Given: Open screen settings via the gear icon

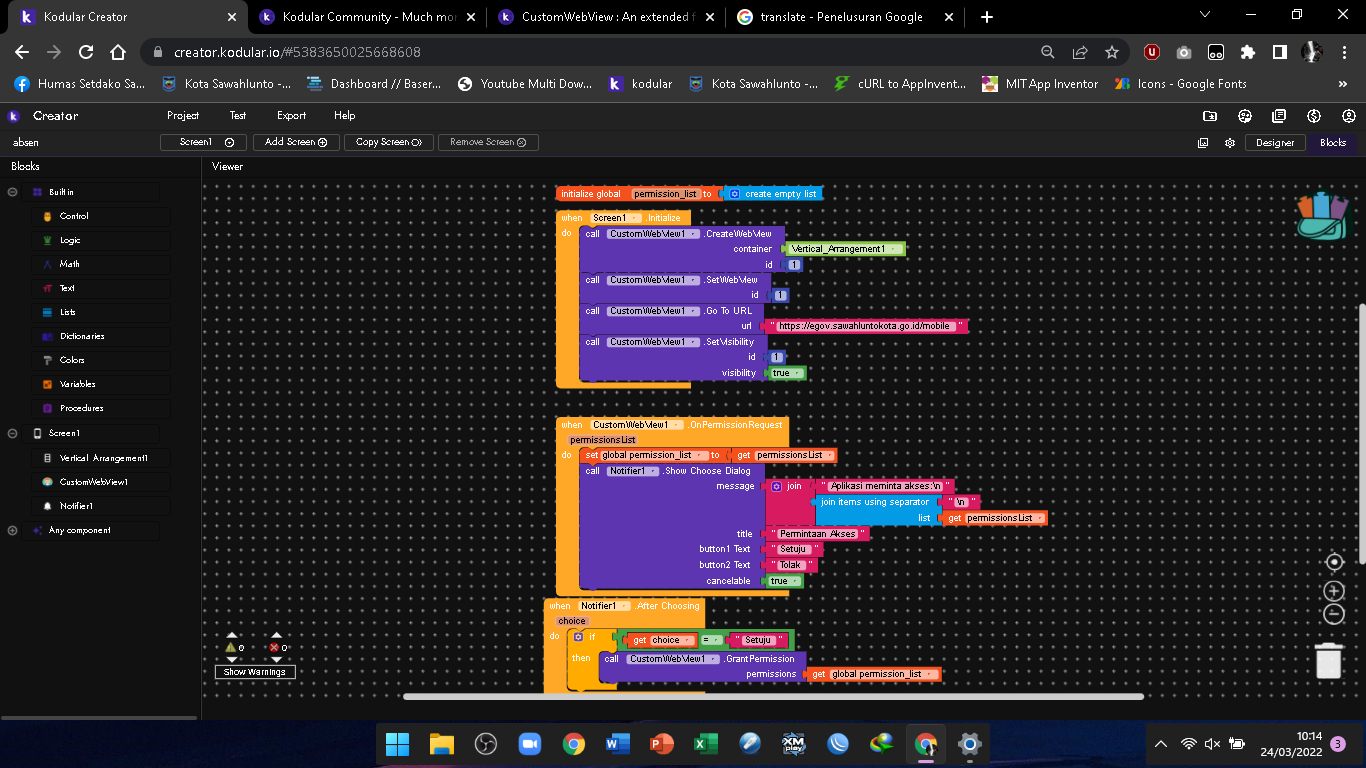Looking at the screenshot, I should (1229, 142).
